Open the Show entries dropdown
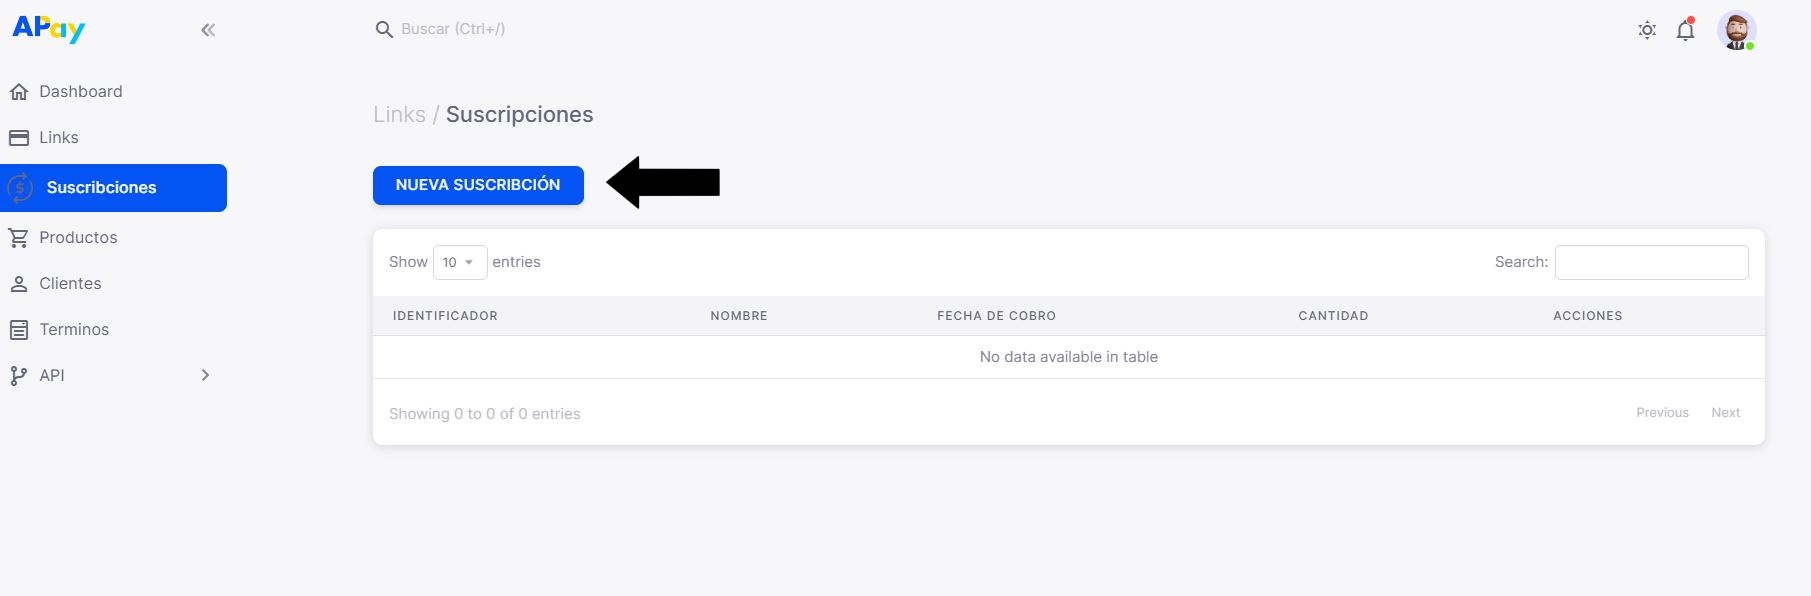The height and width of the screenshot is (596, 1811). click(459, 261)
